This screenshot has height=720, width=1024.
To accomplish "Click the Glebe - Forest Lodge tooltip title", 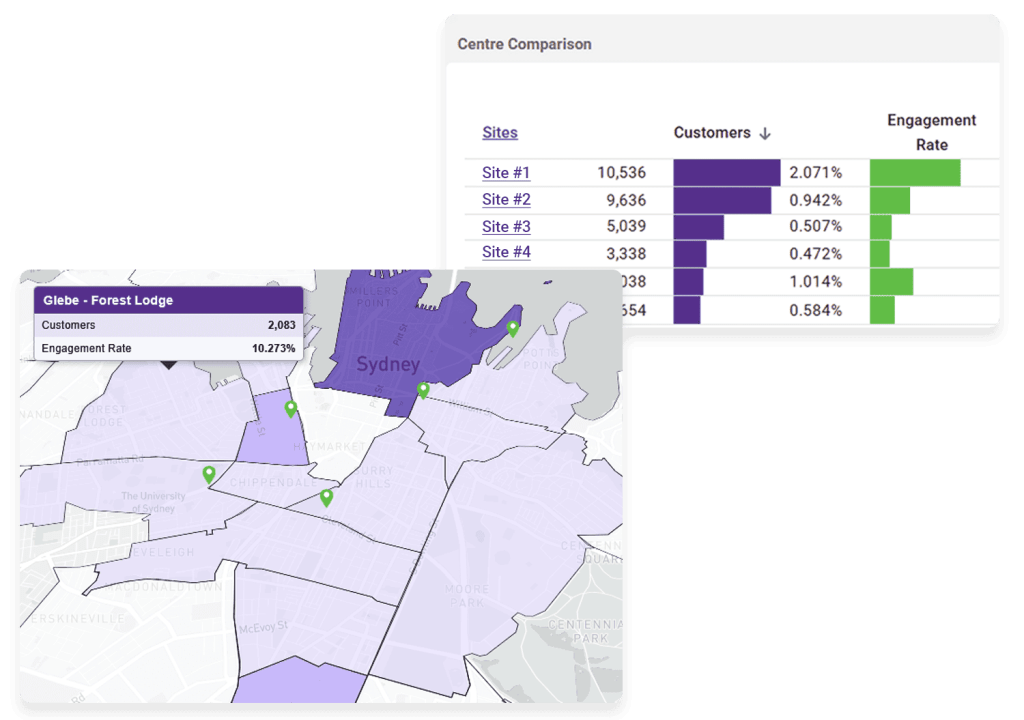I will 108,300.
